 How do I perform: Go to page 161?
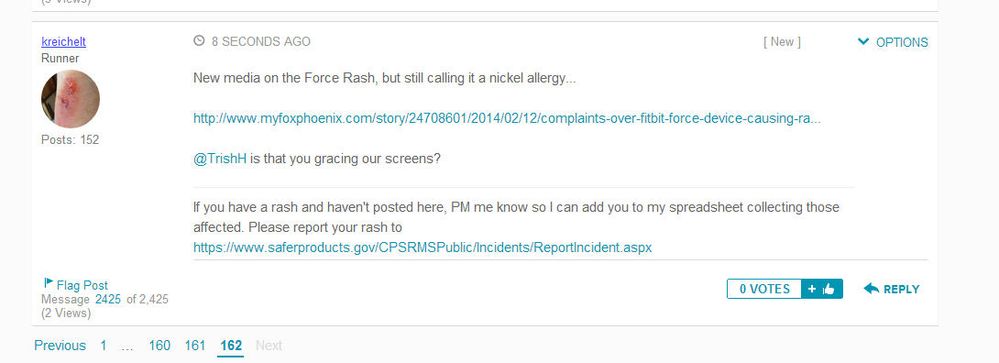[195, 345]
